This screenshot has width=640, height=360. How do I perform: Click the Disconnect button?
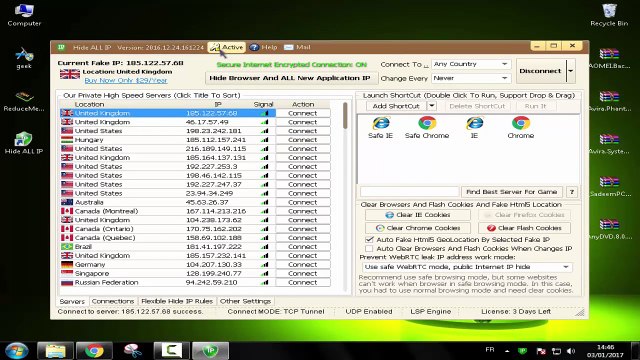[x=540, y=71]
